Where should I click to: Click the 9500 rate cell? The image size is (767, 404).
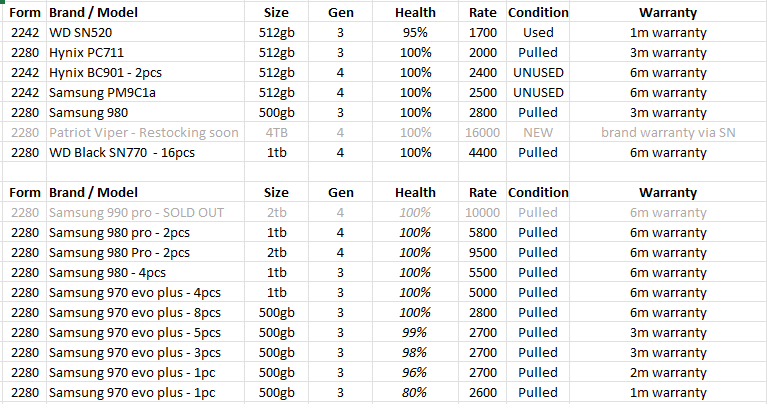(482, 253)
